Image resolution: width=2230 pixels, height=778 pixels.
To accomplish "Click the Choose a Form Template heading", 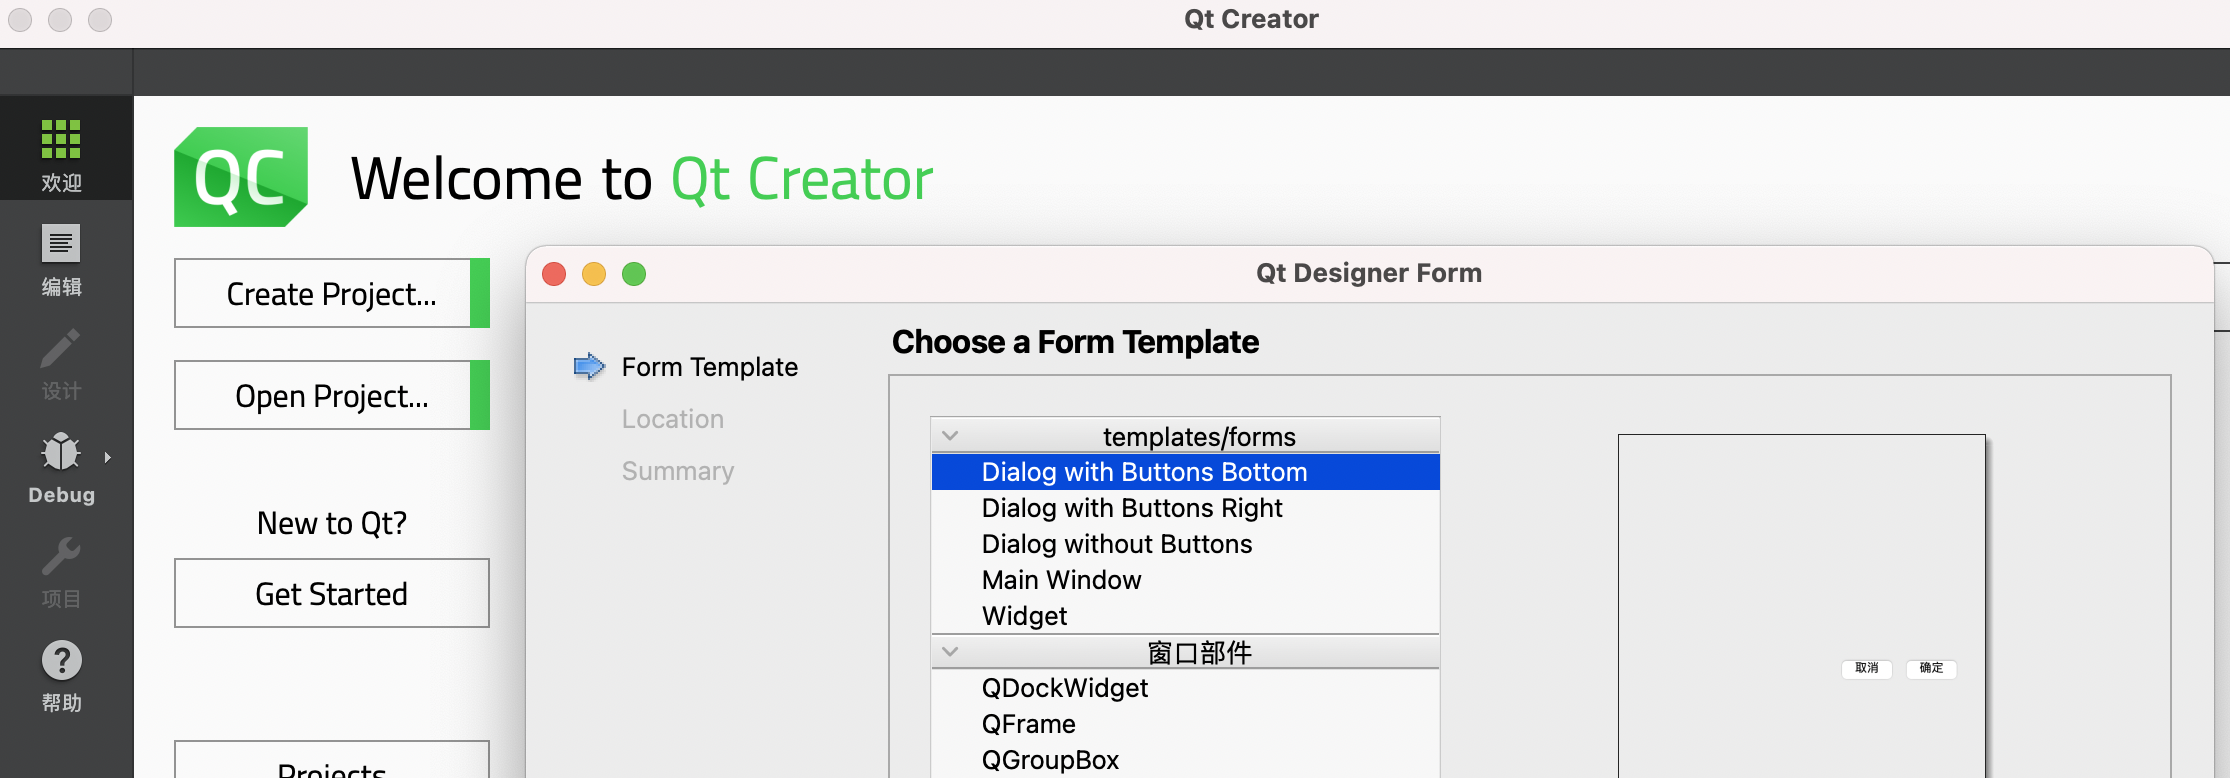I will pos(1075,342).
